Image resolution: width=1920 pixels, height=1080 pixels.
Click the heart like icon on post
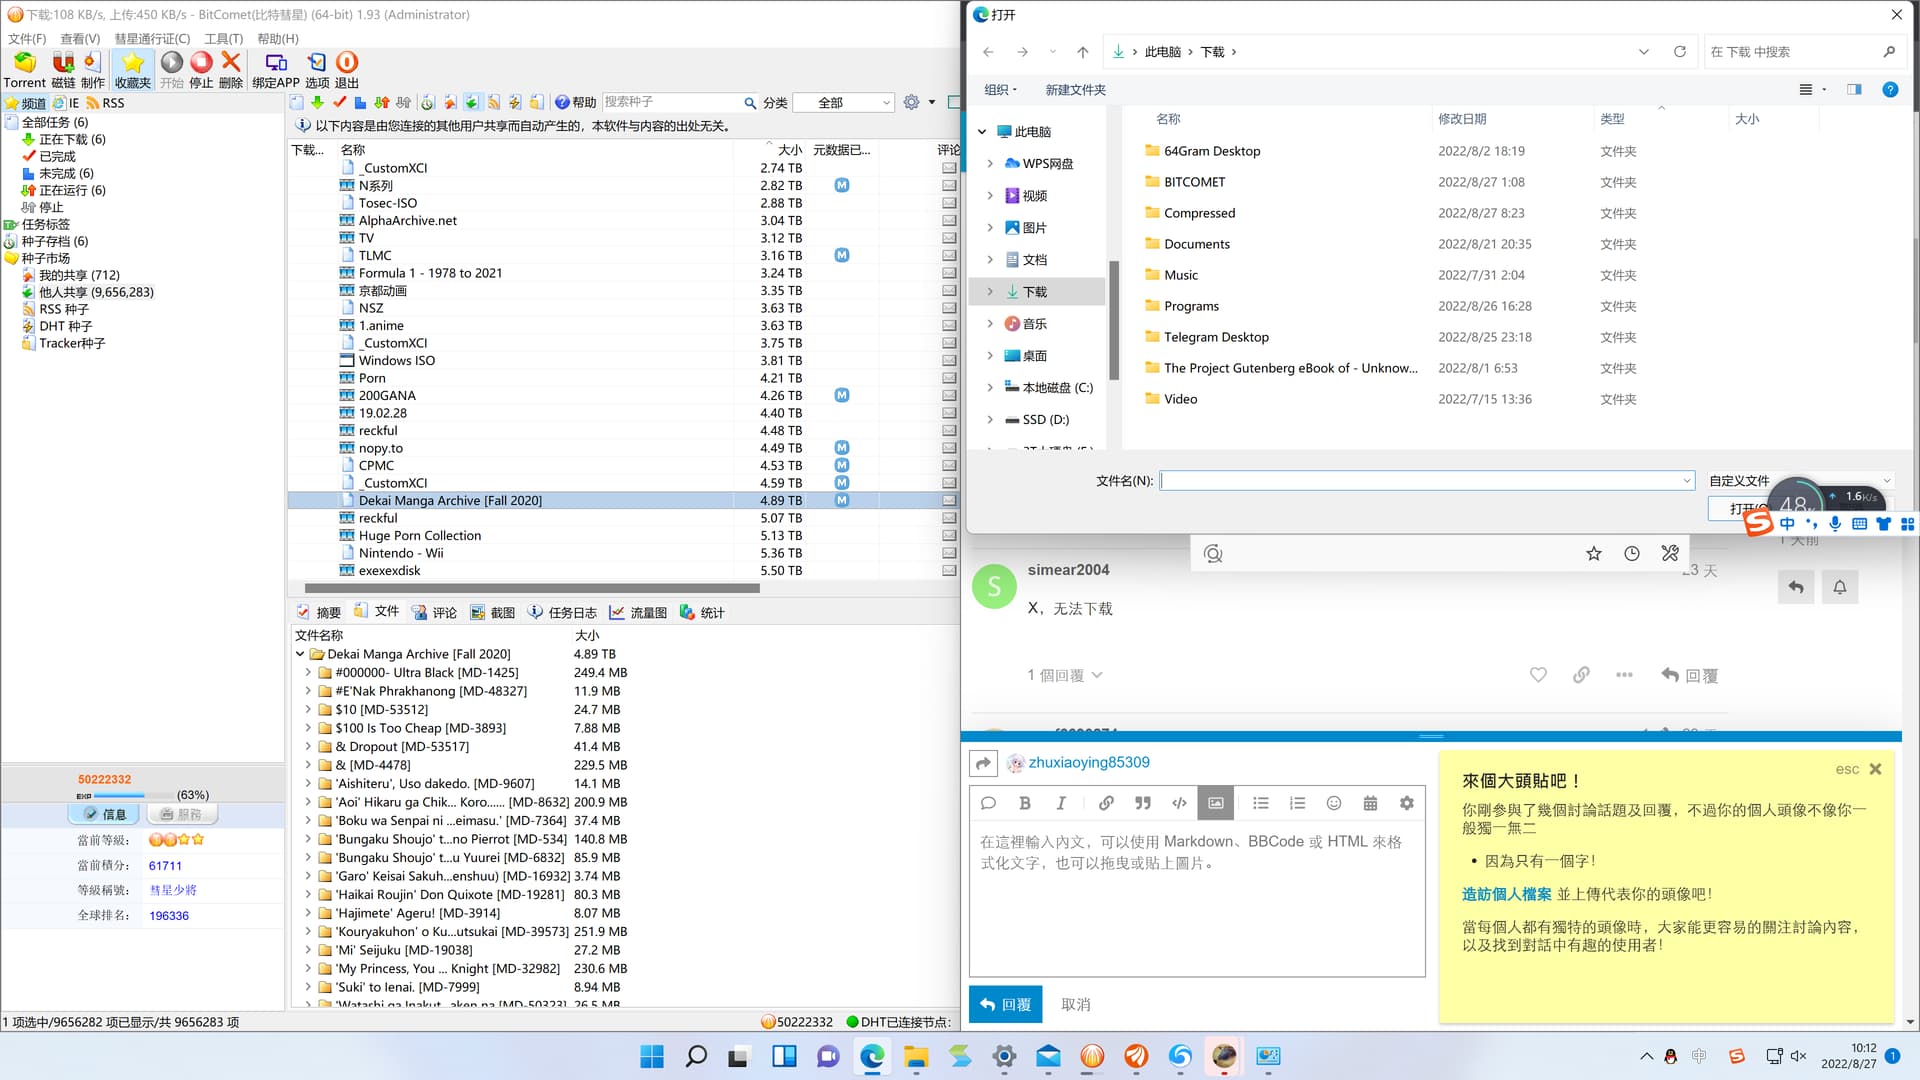(1538, 675)
